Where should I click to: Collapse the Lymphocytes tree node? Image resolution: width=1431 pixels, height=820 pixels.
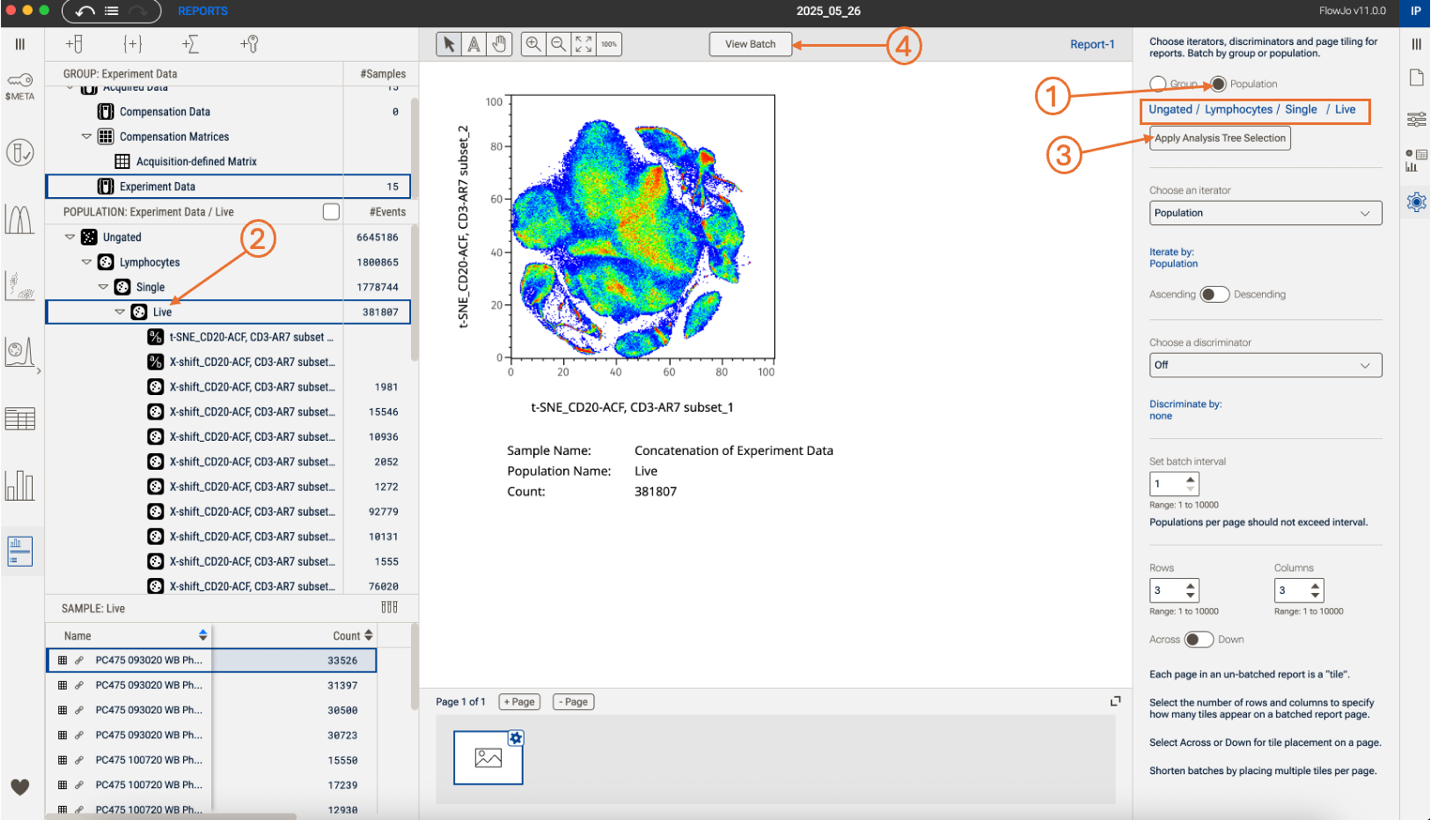coord(86,263)
